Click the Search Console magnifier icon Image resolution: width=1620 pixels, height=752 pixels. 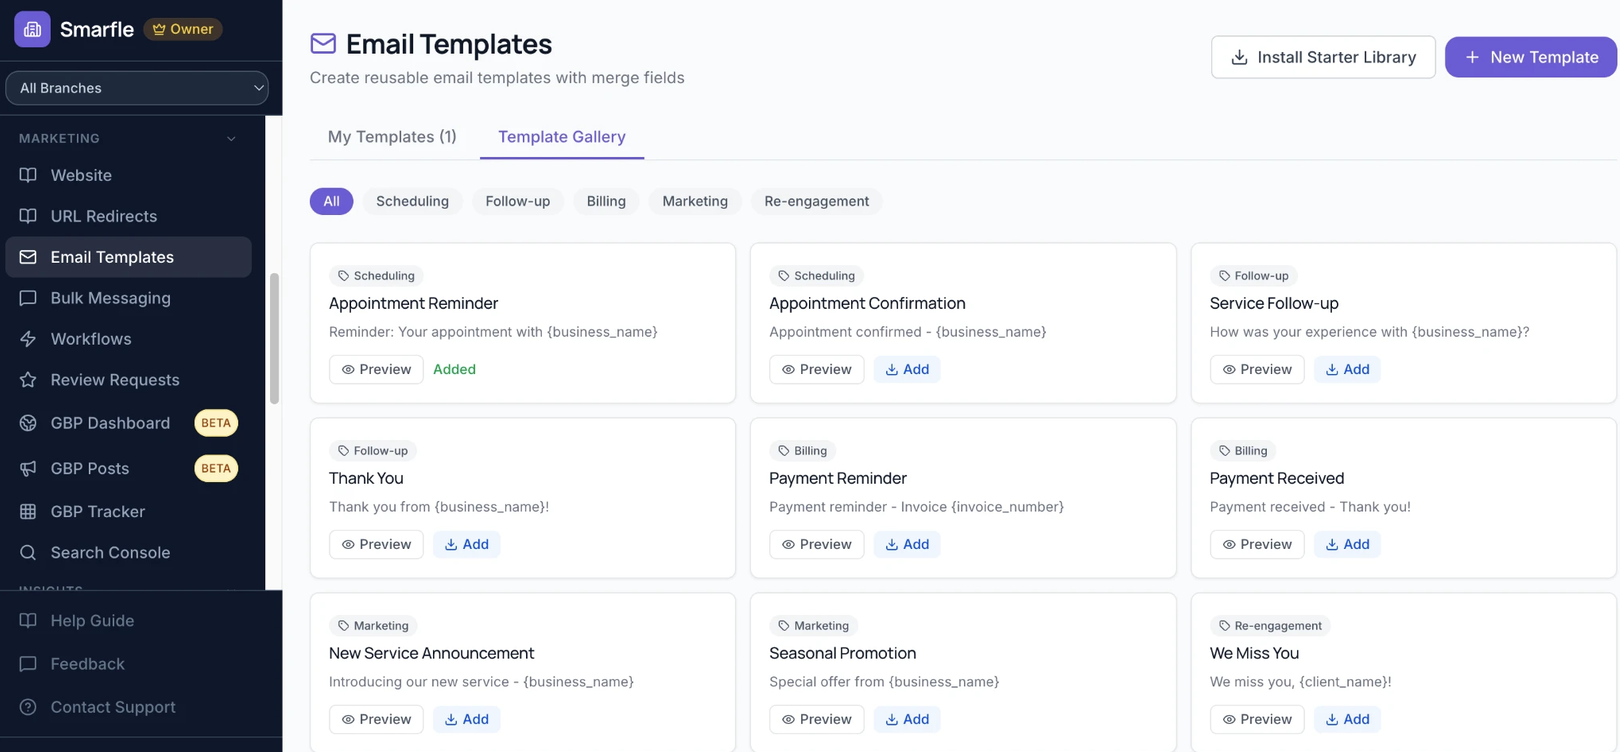click(x=28, y=552)
